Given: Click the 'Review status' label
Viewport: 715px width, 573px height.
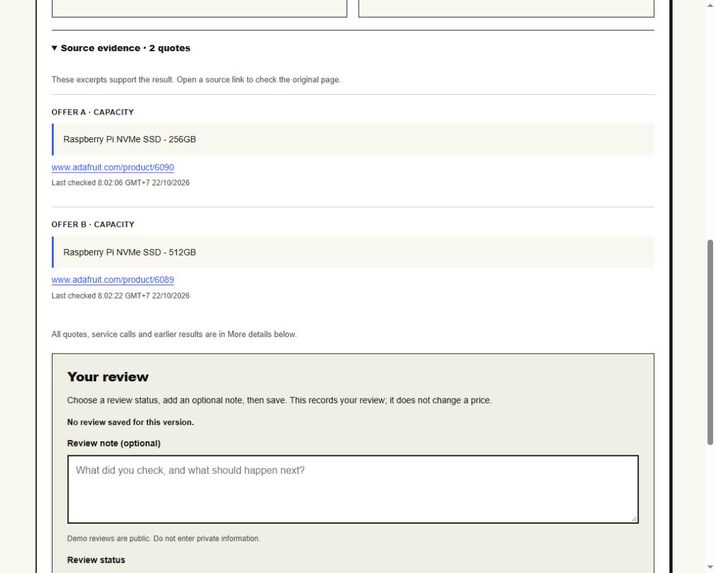Looking at the screenshot, I should coord(96,560).
